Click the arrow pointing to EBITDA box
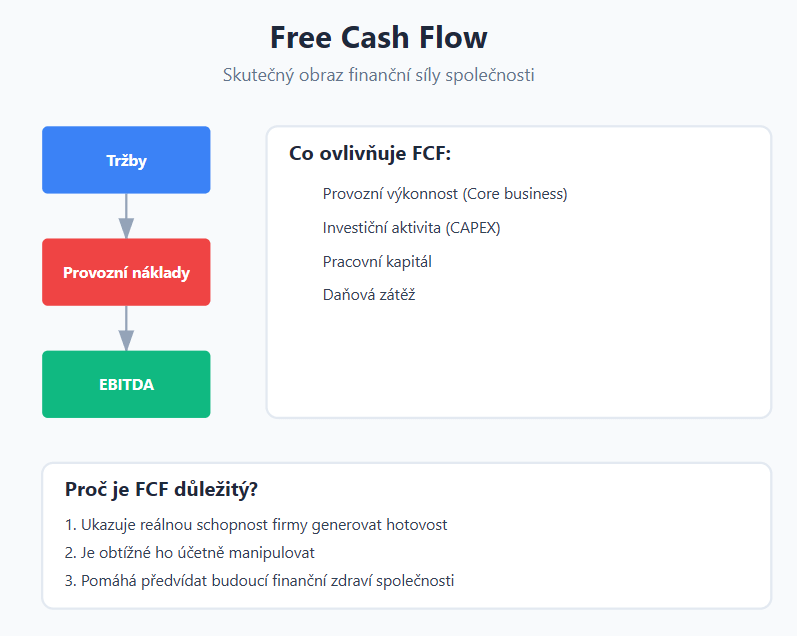The width and height of the screenshot is (797, 636). (x=126, y=328)
